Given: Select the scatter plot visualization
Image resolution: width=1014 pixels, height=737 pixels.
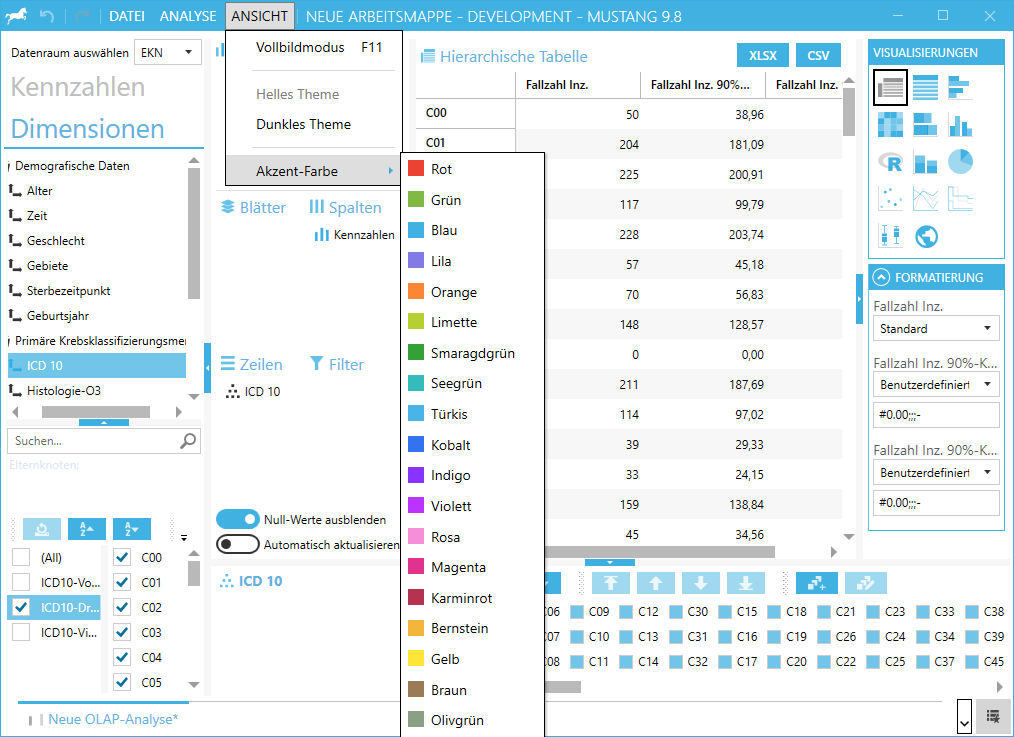Looking at the screenshot, I should click(890, 198).
